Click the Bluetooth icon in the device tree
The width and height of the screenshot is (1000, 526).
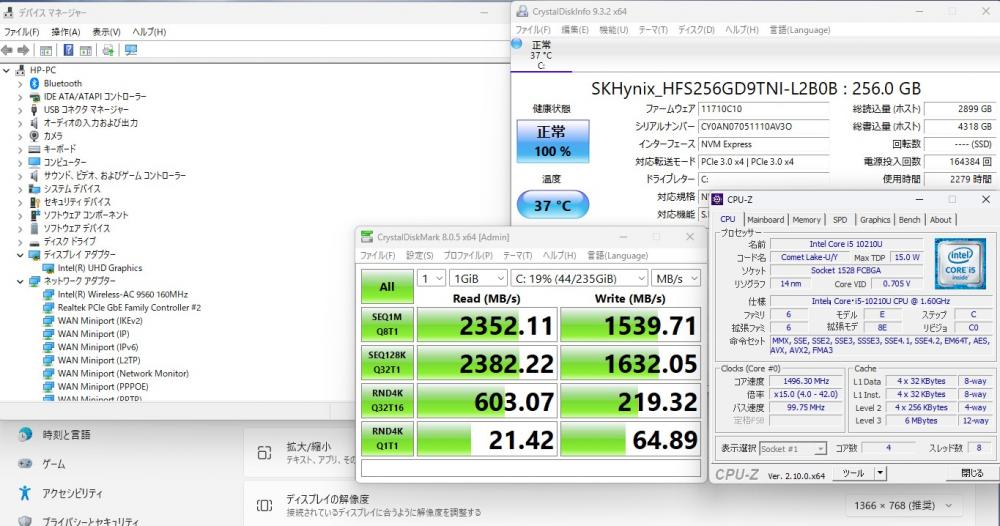(34, 84)
